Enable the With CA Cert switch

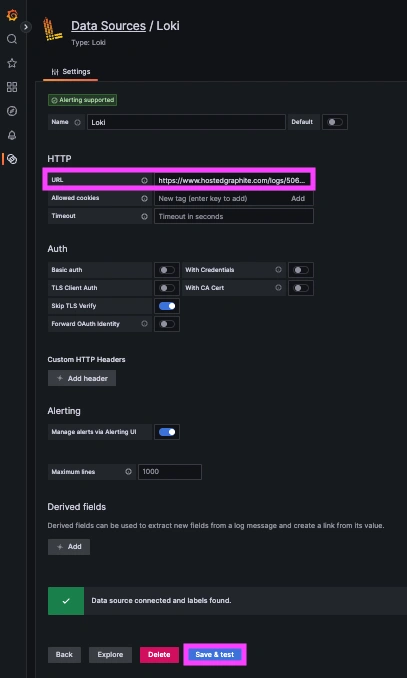point(301,288)
